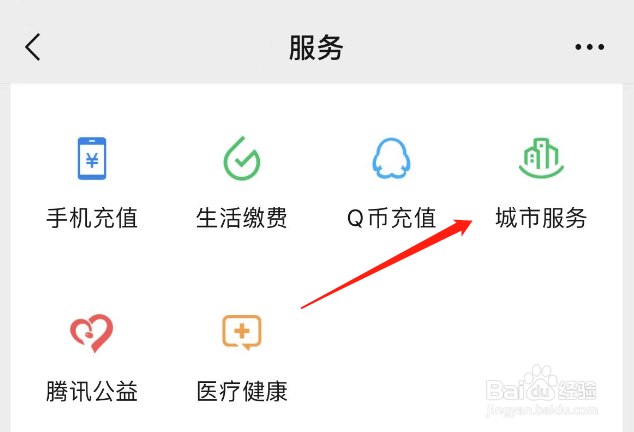The image size is (634, 432).
Task: Select the 医疗健康 label
Action: coord(242,391)
